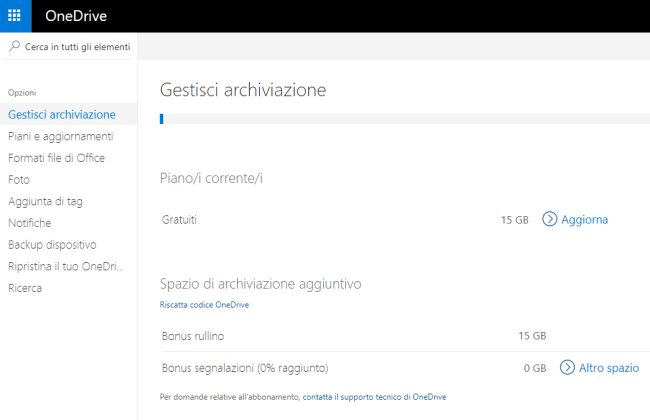
Task: Click Bonus segnalazioni (0% raggiunto) text
Action: [x=245, y=368]
